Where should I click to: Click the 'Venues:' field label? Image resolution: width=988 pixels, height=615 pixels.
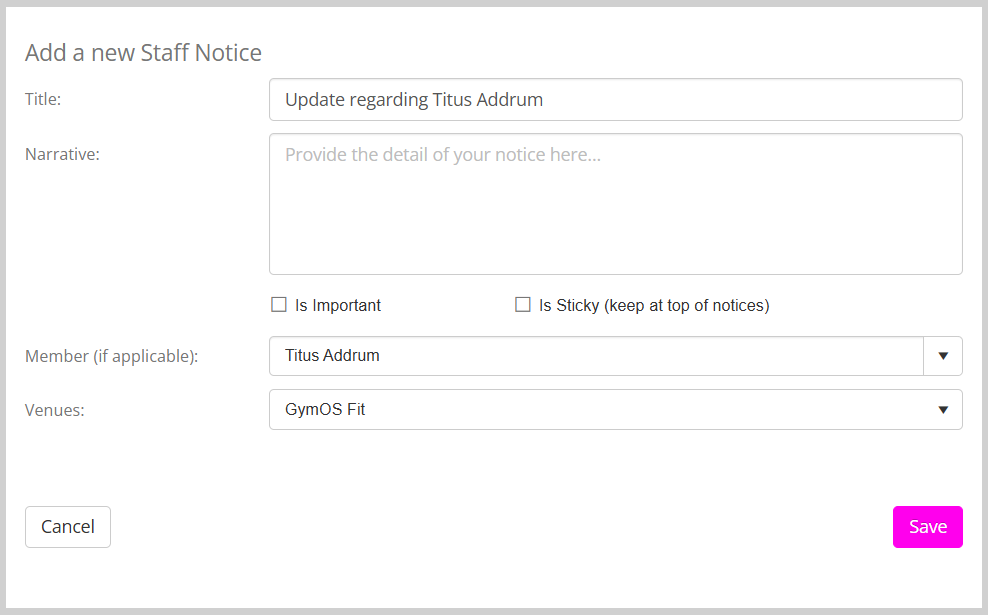tap(54, 409)
